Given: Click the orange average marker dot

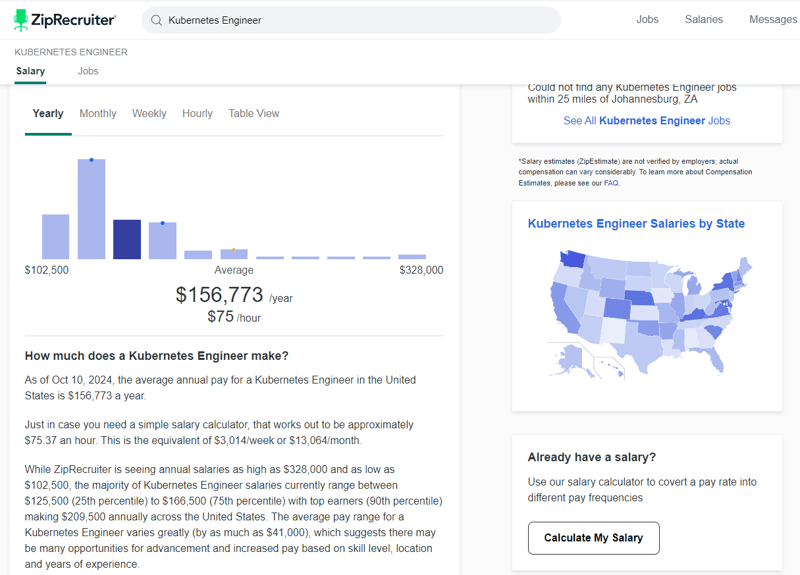Looking at the screenshot, I should tap(234, 250).
